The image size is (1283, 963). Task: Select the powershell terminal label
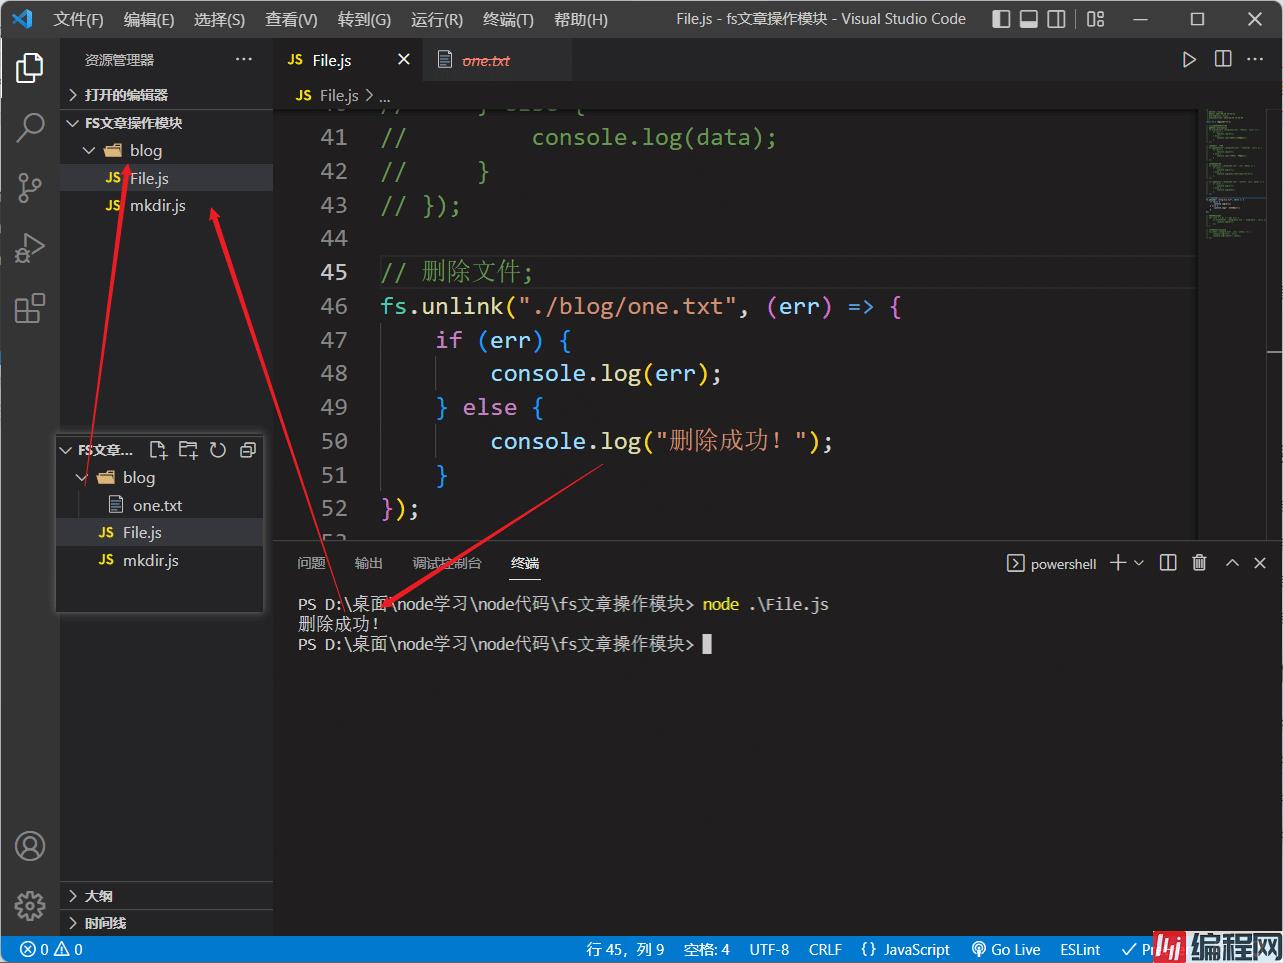(x=1052, y=564)
